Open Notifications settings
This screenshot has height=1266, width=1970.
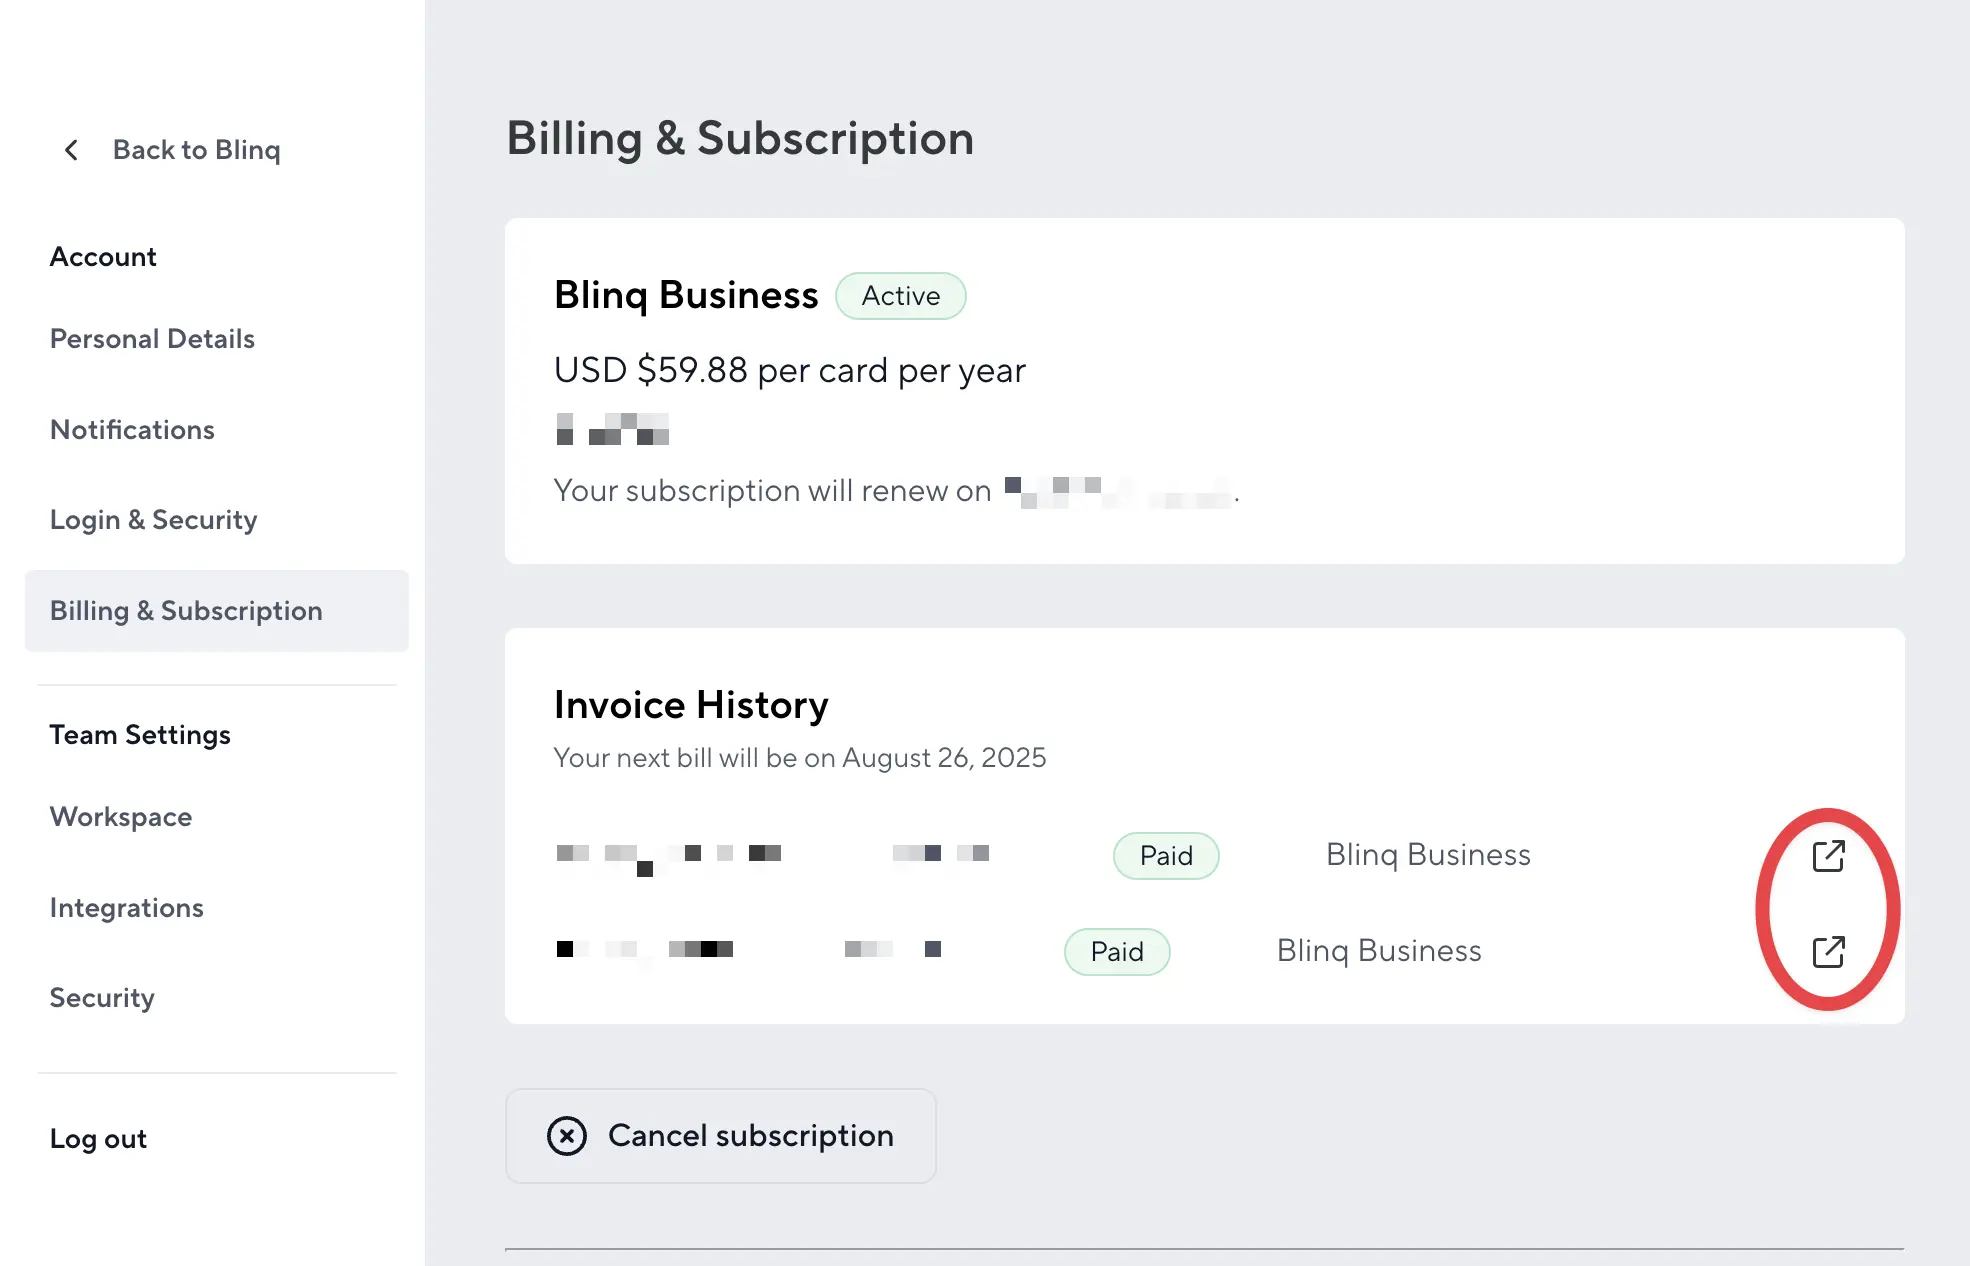tap(132, 430)
